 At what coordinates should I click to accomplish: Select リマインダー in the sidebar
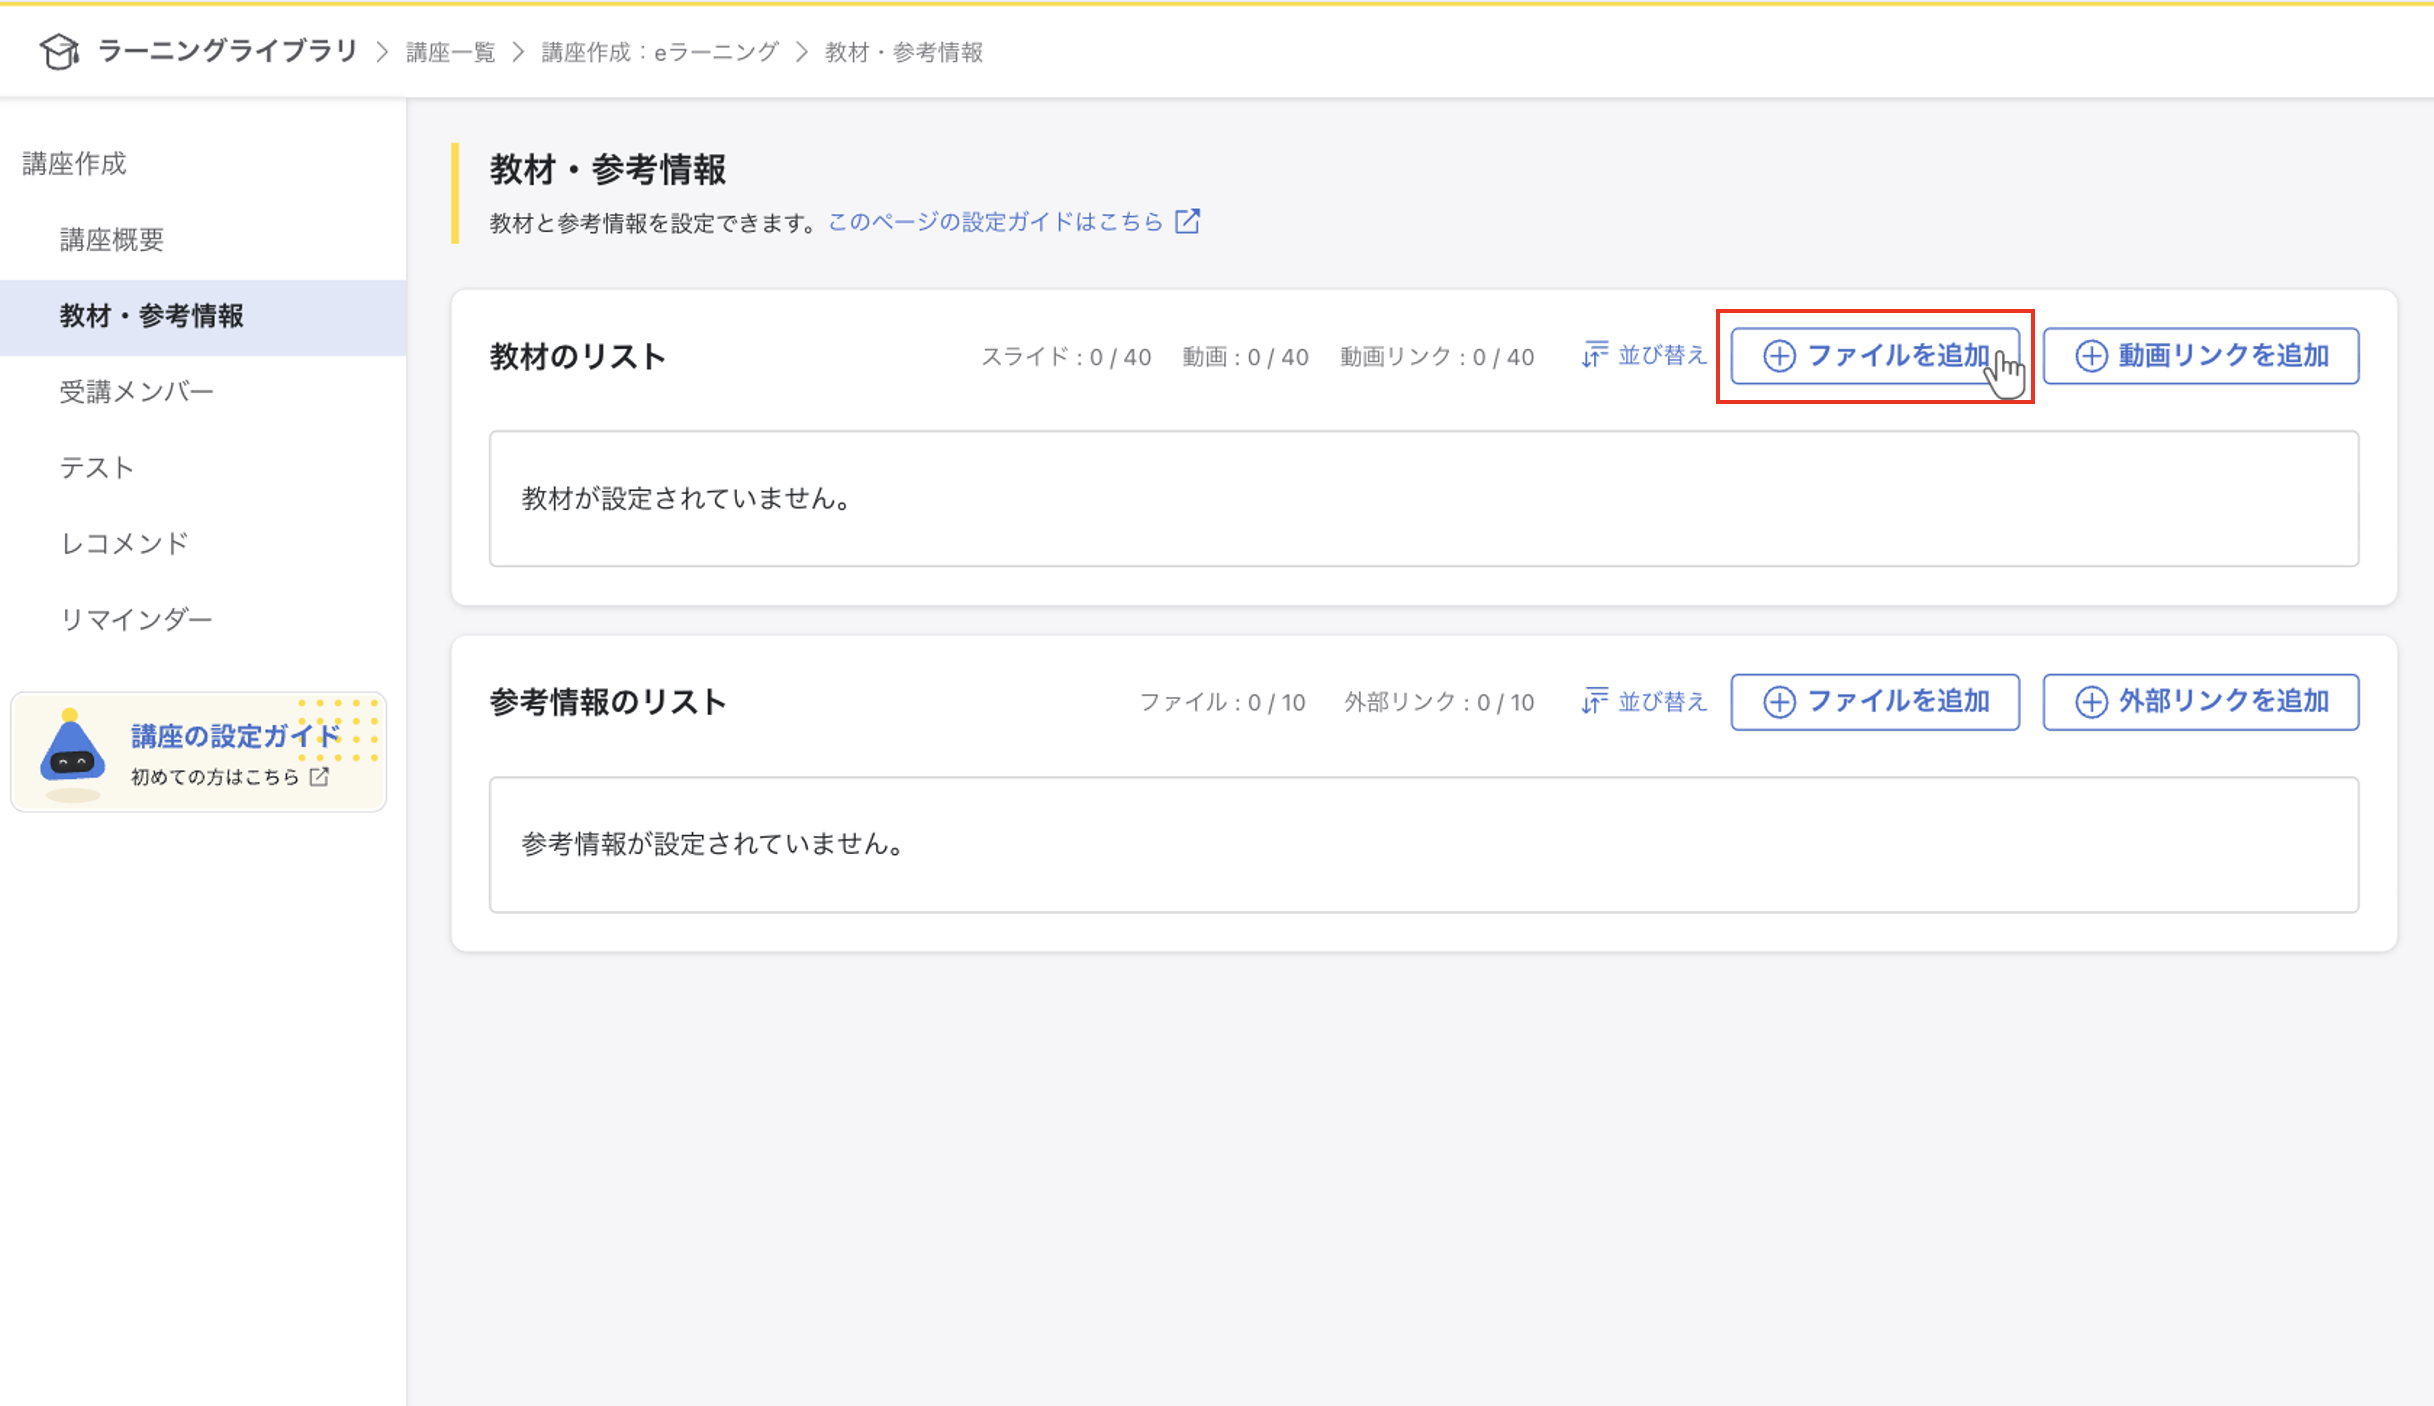[x=136, y=618]
